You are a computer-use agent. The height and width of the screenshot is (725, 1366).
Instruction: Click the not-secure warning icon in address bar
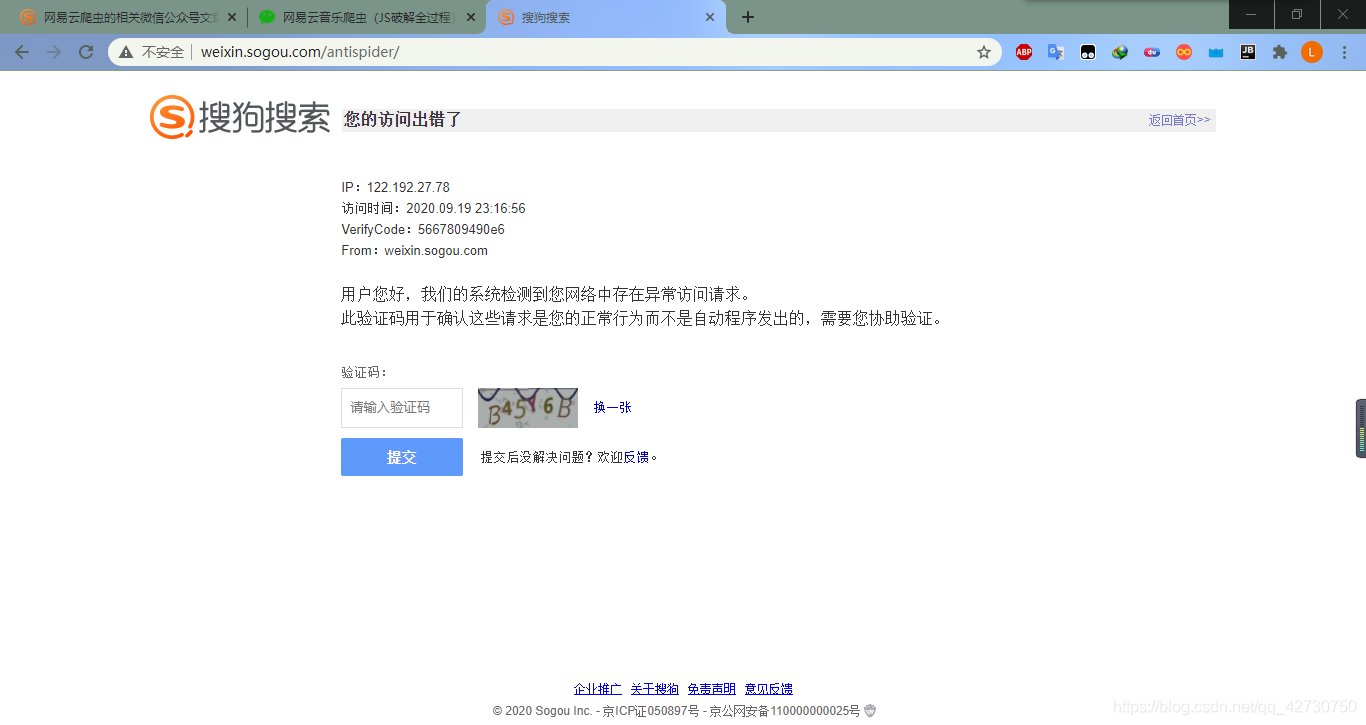[126, 52]
